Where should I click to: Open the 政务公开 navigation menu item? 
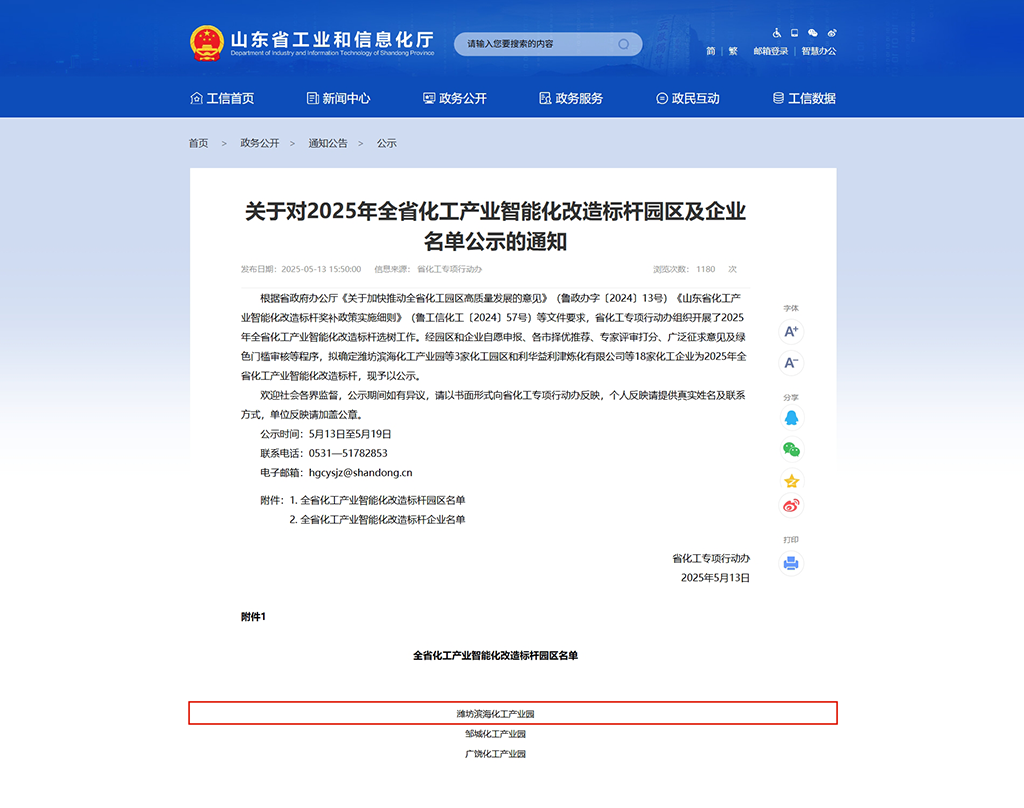[455, 98]
